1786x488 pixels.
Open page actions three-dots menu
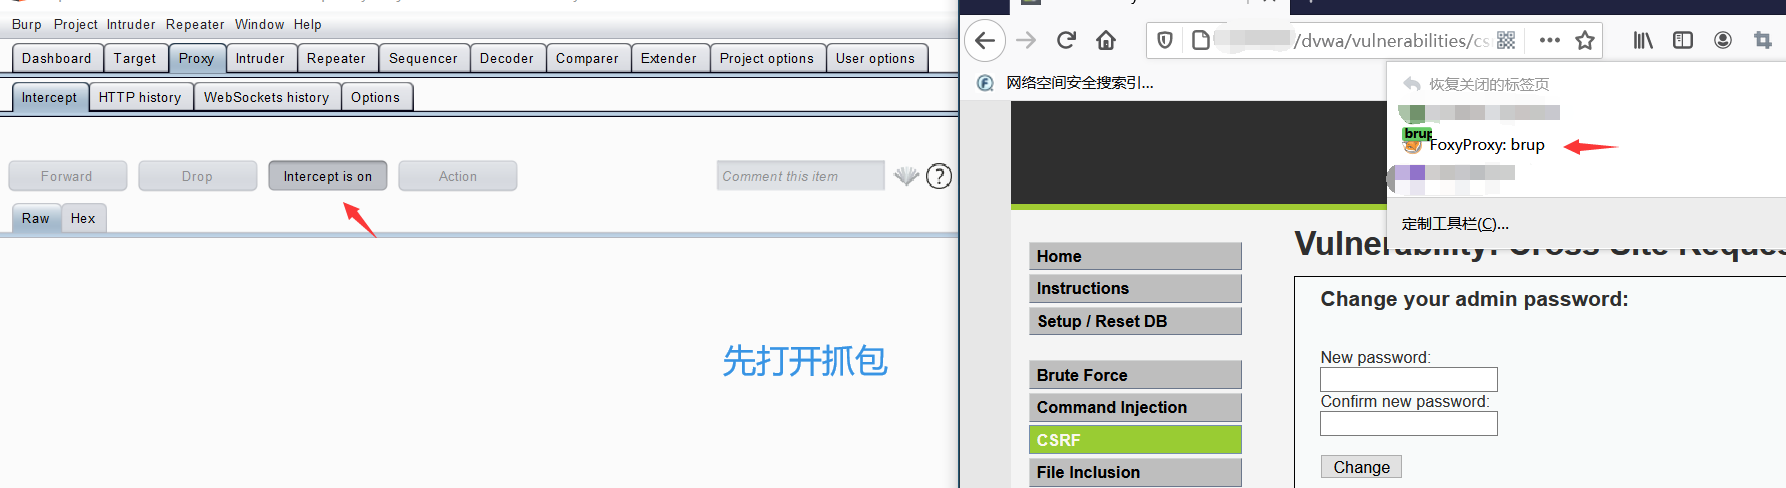(1550, 40)
